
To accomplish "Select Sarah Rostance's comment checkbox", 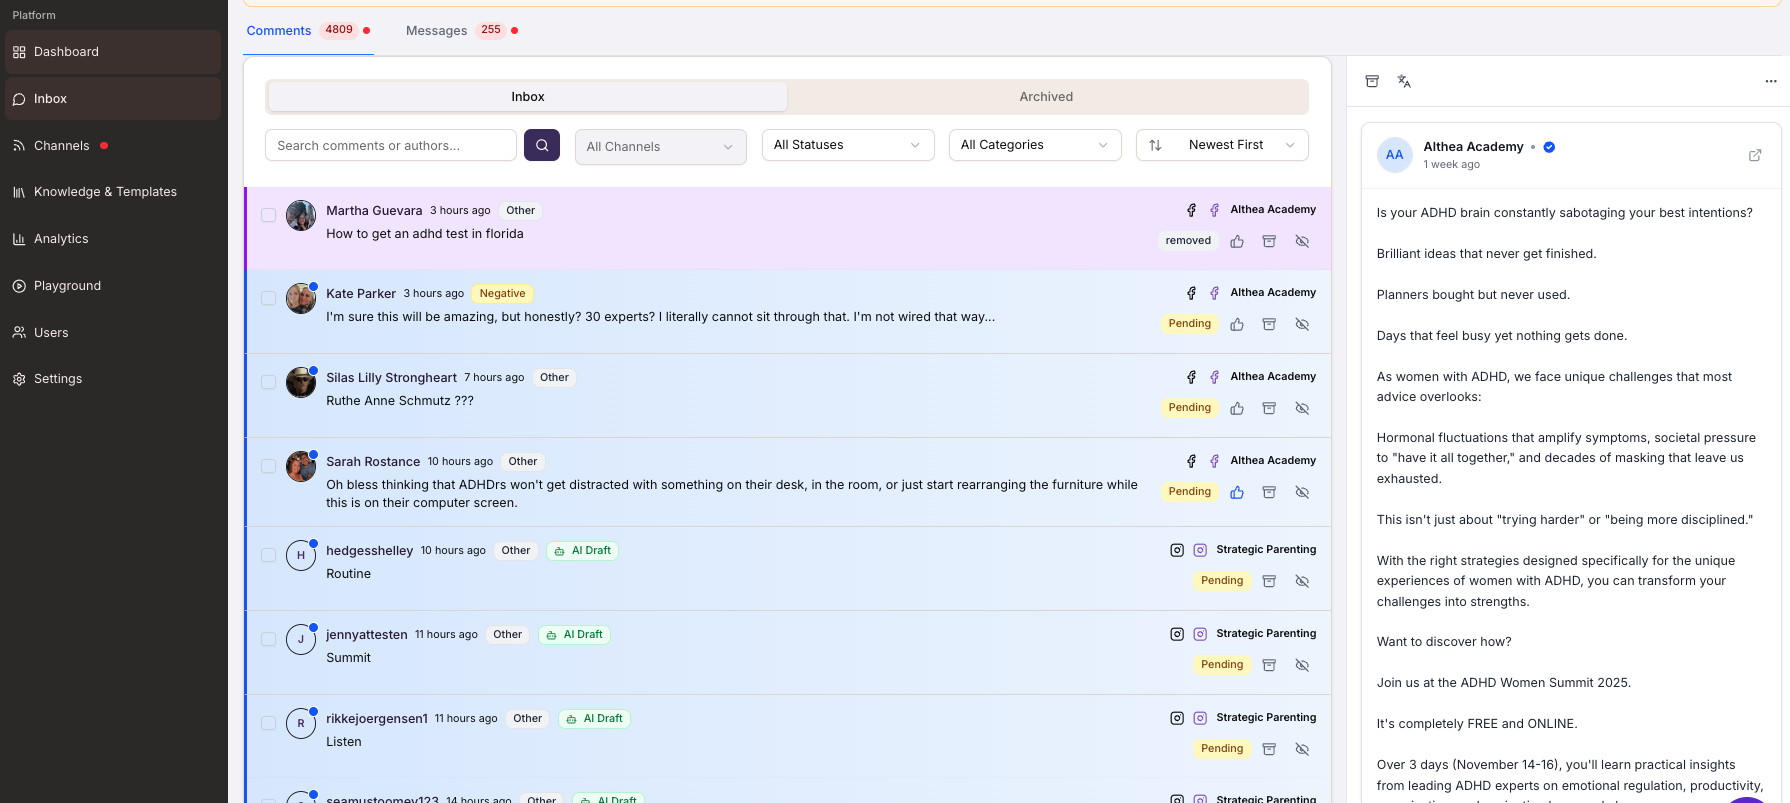I will click(x=268, y=466).
